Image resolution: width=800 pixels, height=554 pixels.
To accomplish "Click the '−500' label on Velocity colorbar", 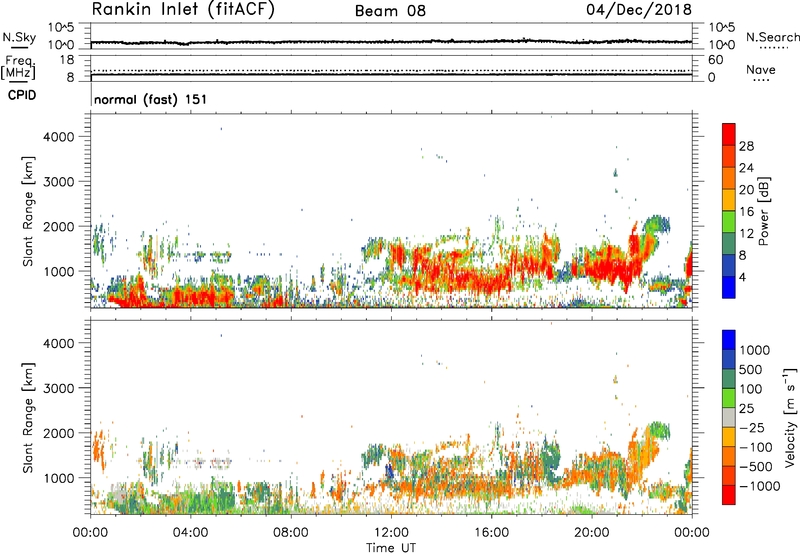I will [x=756, y=467].
